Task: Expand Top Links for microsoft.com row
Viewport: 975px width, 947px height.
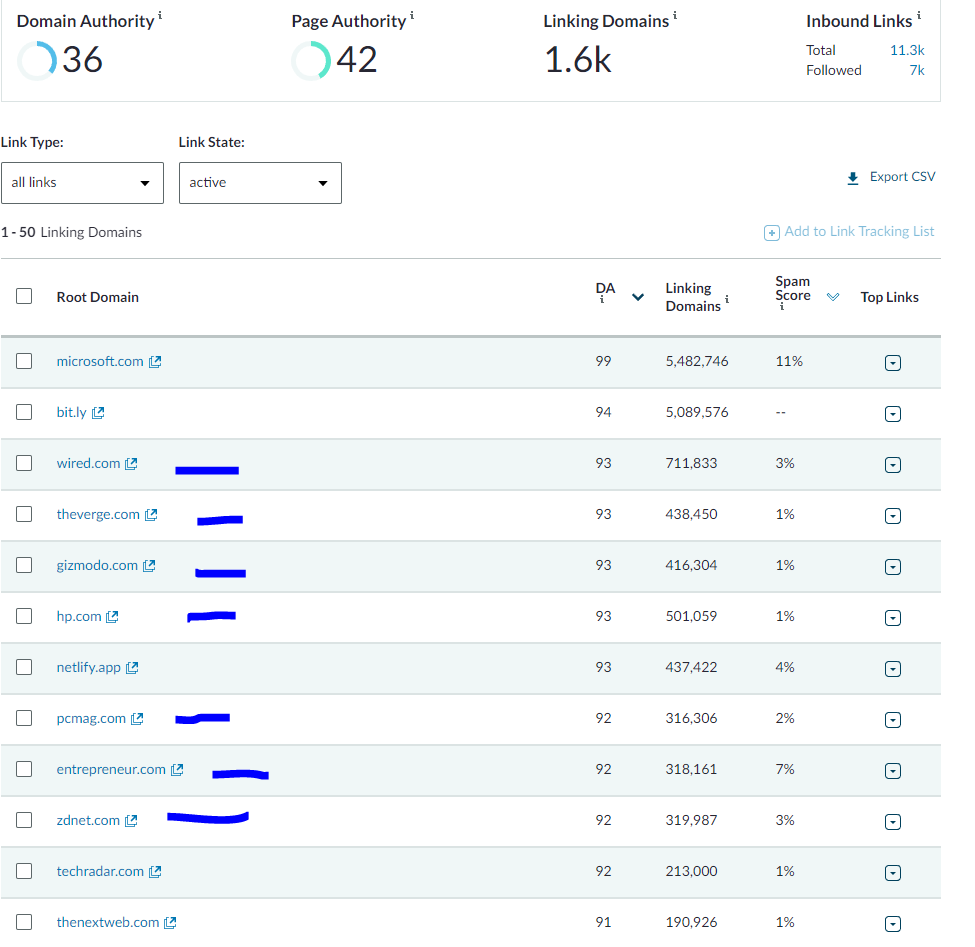Action: click(x=893, y=363)
